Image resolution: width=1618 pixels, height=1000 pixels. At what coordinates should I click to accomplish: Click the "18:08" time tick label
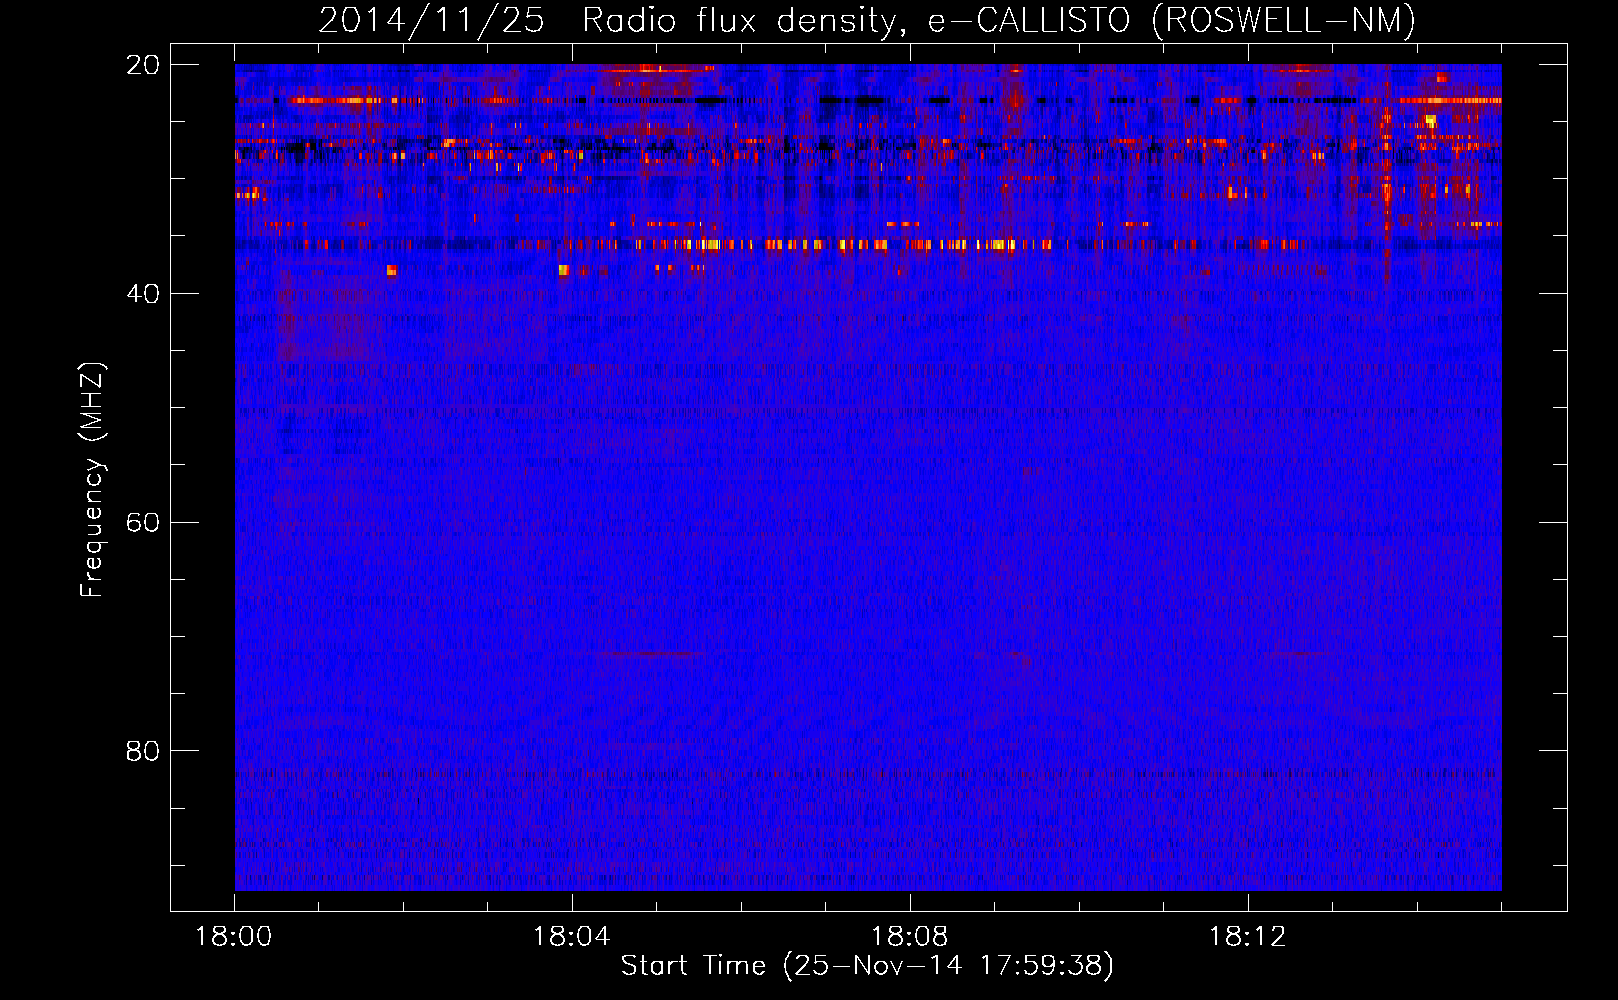(910, 937)
